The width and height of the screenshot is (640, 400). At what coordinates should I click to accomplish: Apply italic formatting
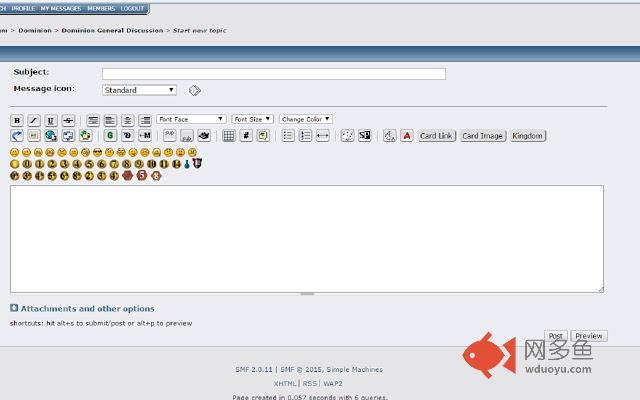pos(34,120)
